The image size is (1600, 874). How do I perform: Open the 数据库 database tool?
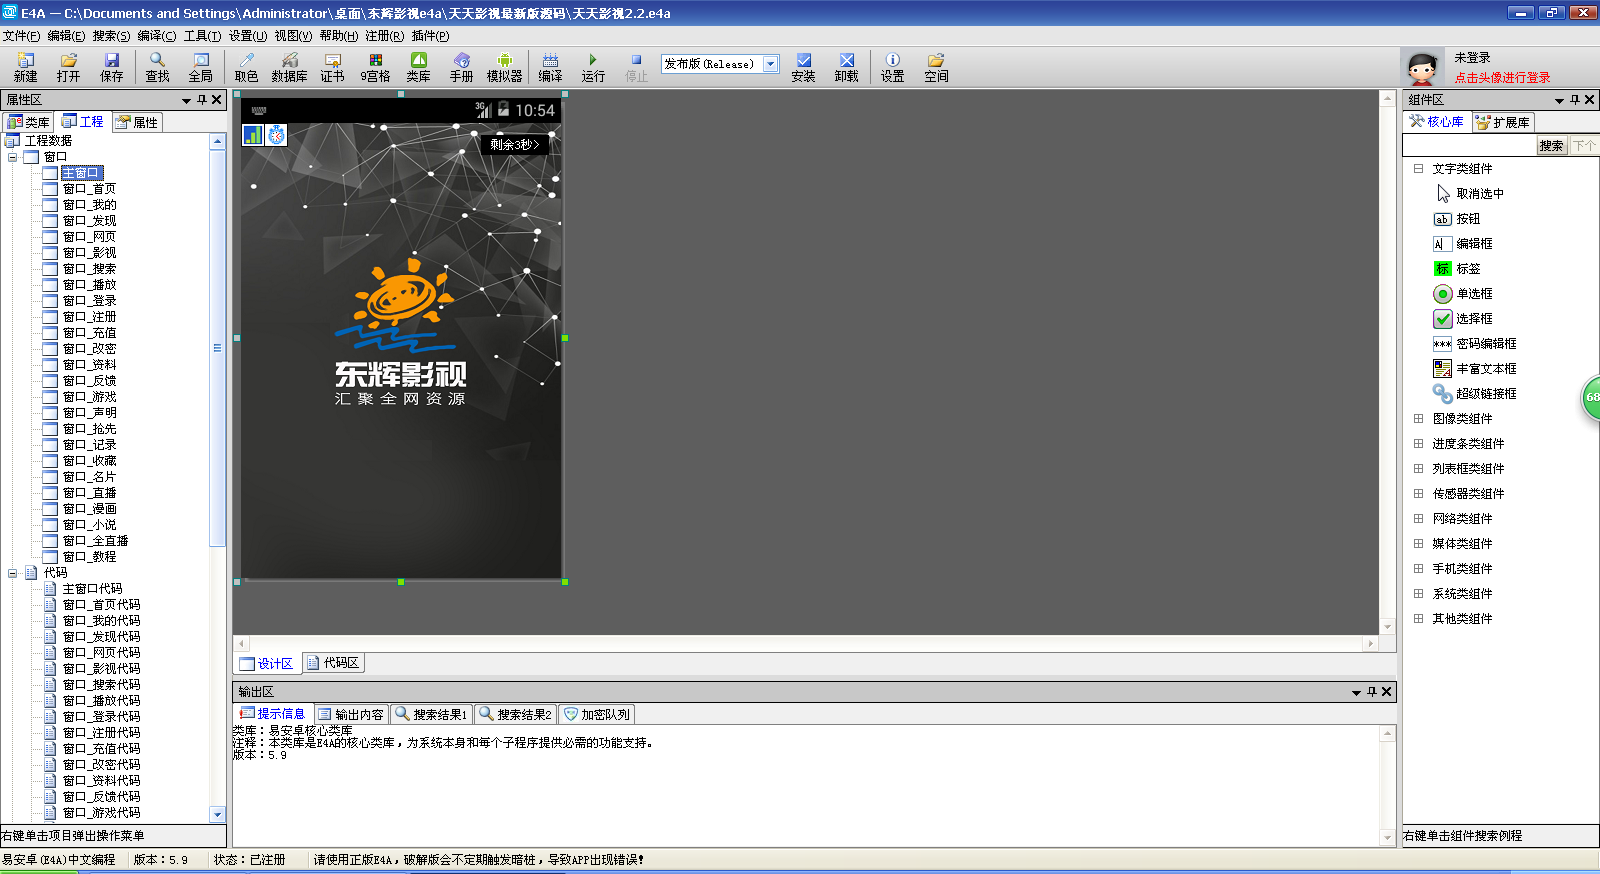pyautogui.click(x=289, y=67)
